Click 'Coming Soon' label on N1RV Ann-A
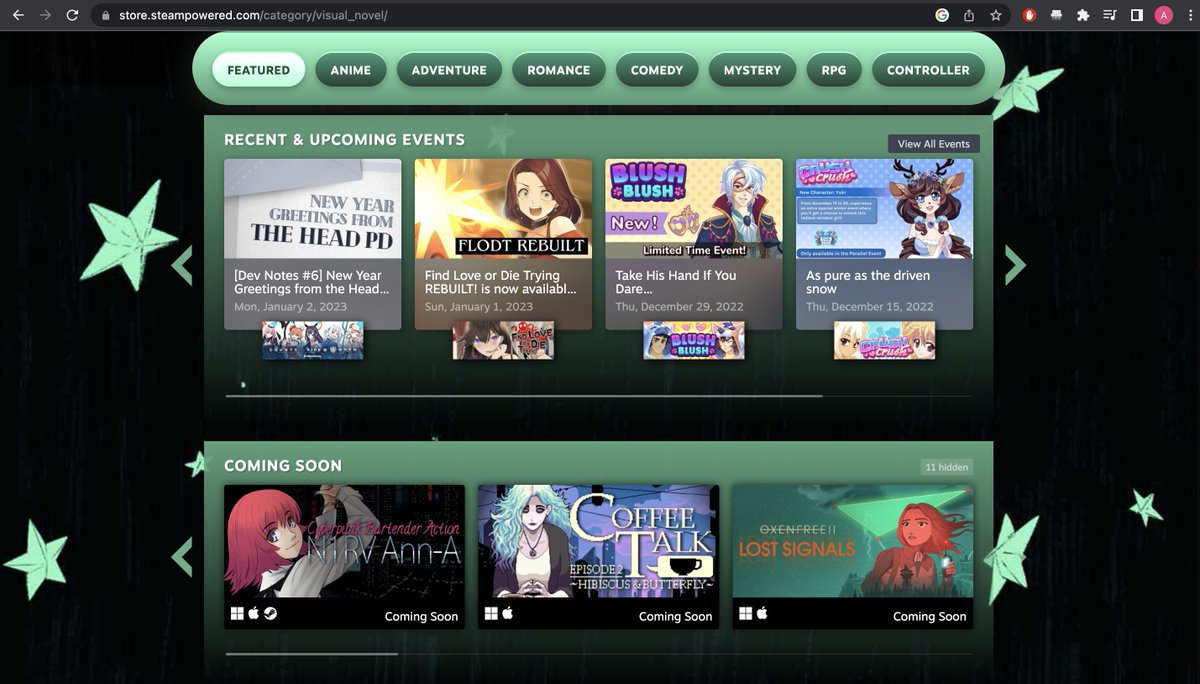This screenshot has width=1200, height=684. [x=421, y=616]
